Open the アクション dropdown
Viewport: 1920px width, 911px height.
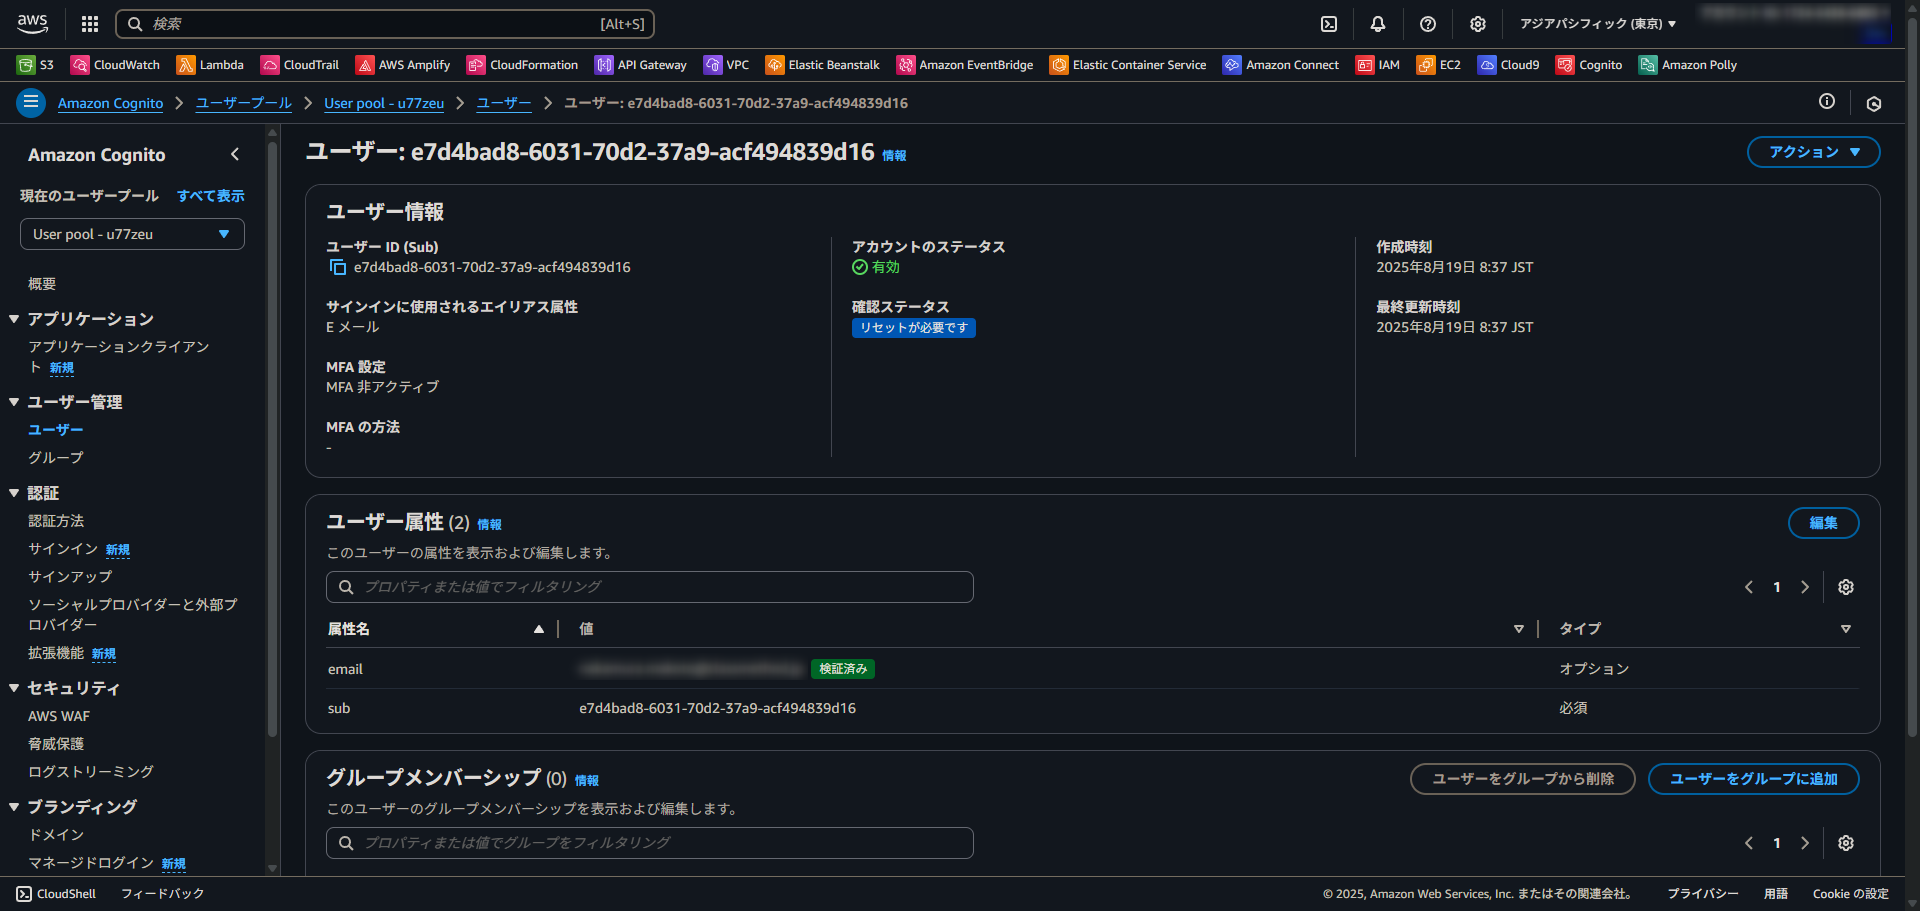(x=1814, y=152)
